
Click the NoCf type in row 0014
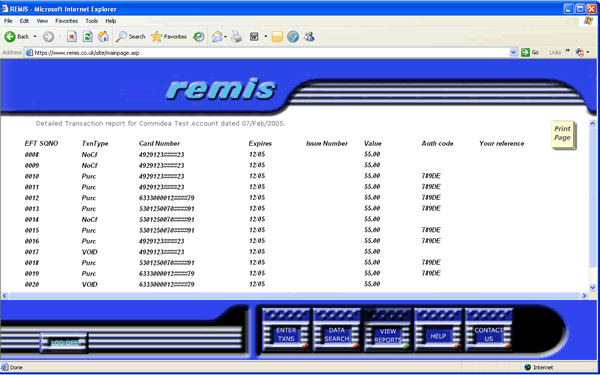coord(90,220)
